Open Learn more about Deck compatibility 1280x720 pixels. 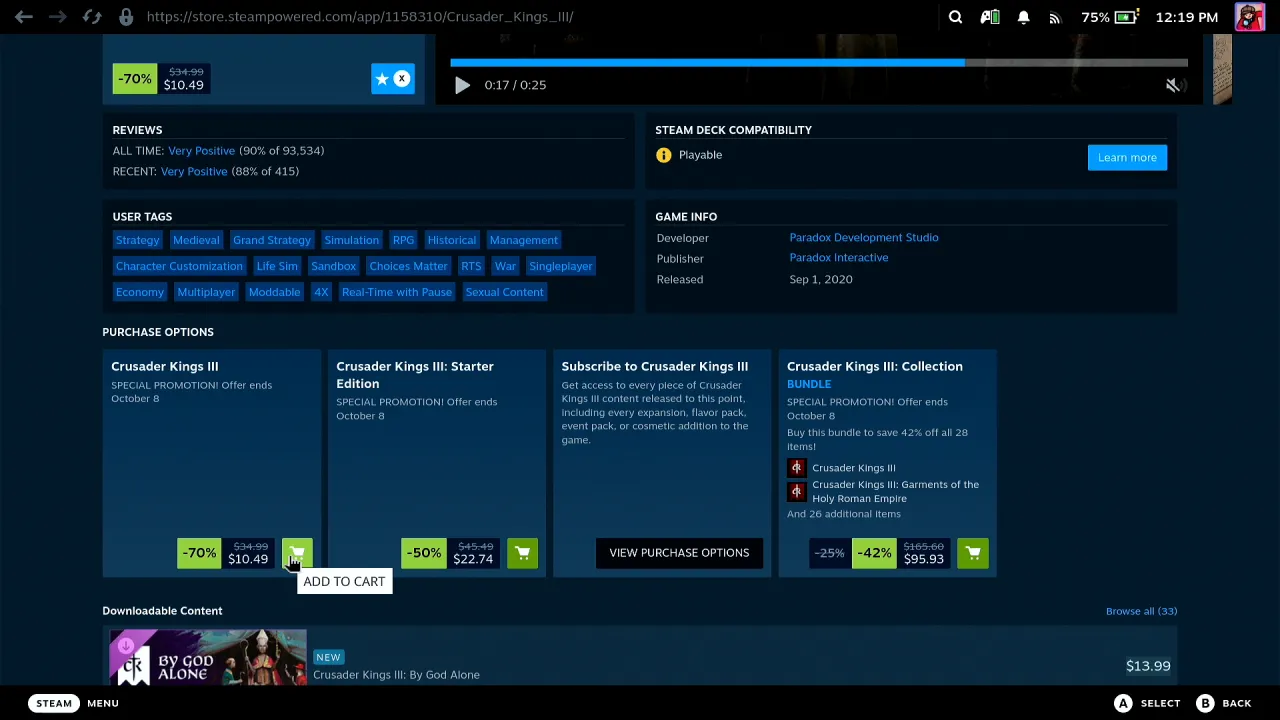pyautogui.click(x=1127, y=157)
